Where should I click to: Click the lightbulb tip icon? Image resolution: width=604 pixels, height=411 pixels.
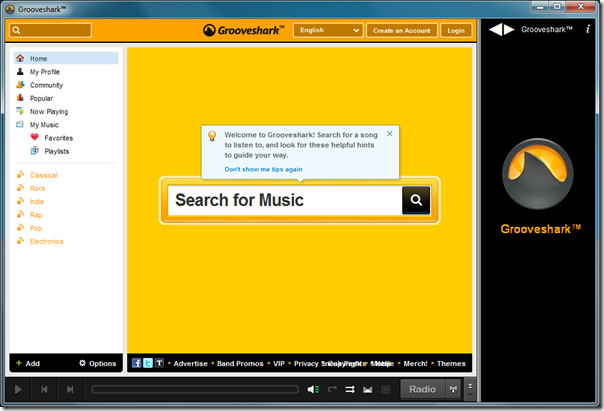pos(212,136)
